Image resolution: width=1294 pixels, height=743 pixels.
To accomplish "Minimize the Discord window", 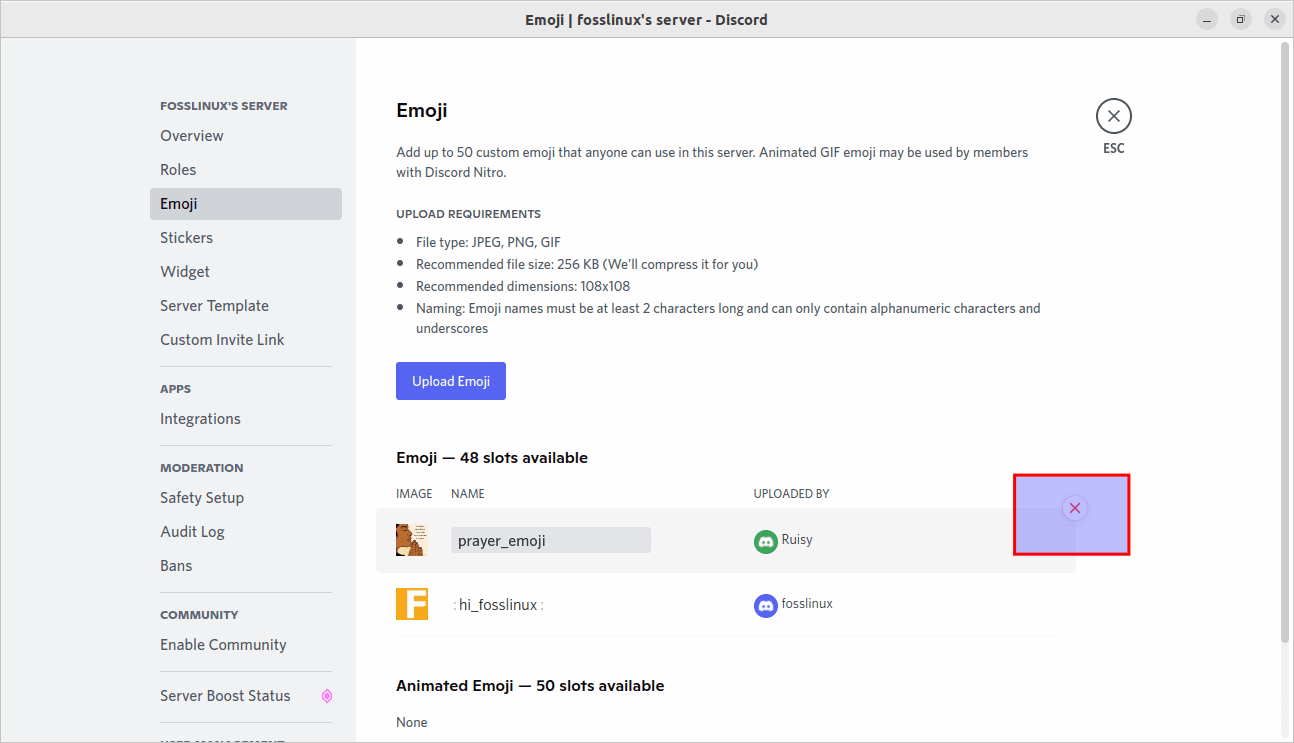I will point(1207,19).
